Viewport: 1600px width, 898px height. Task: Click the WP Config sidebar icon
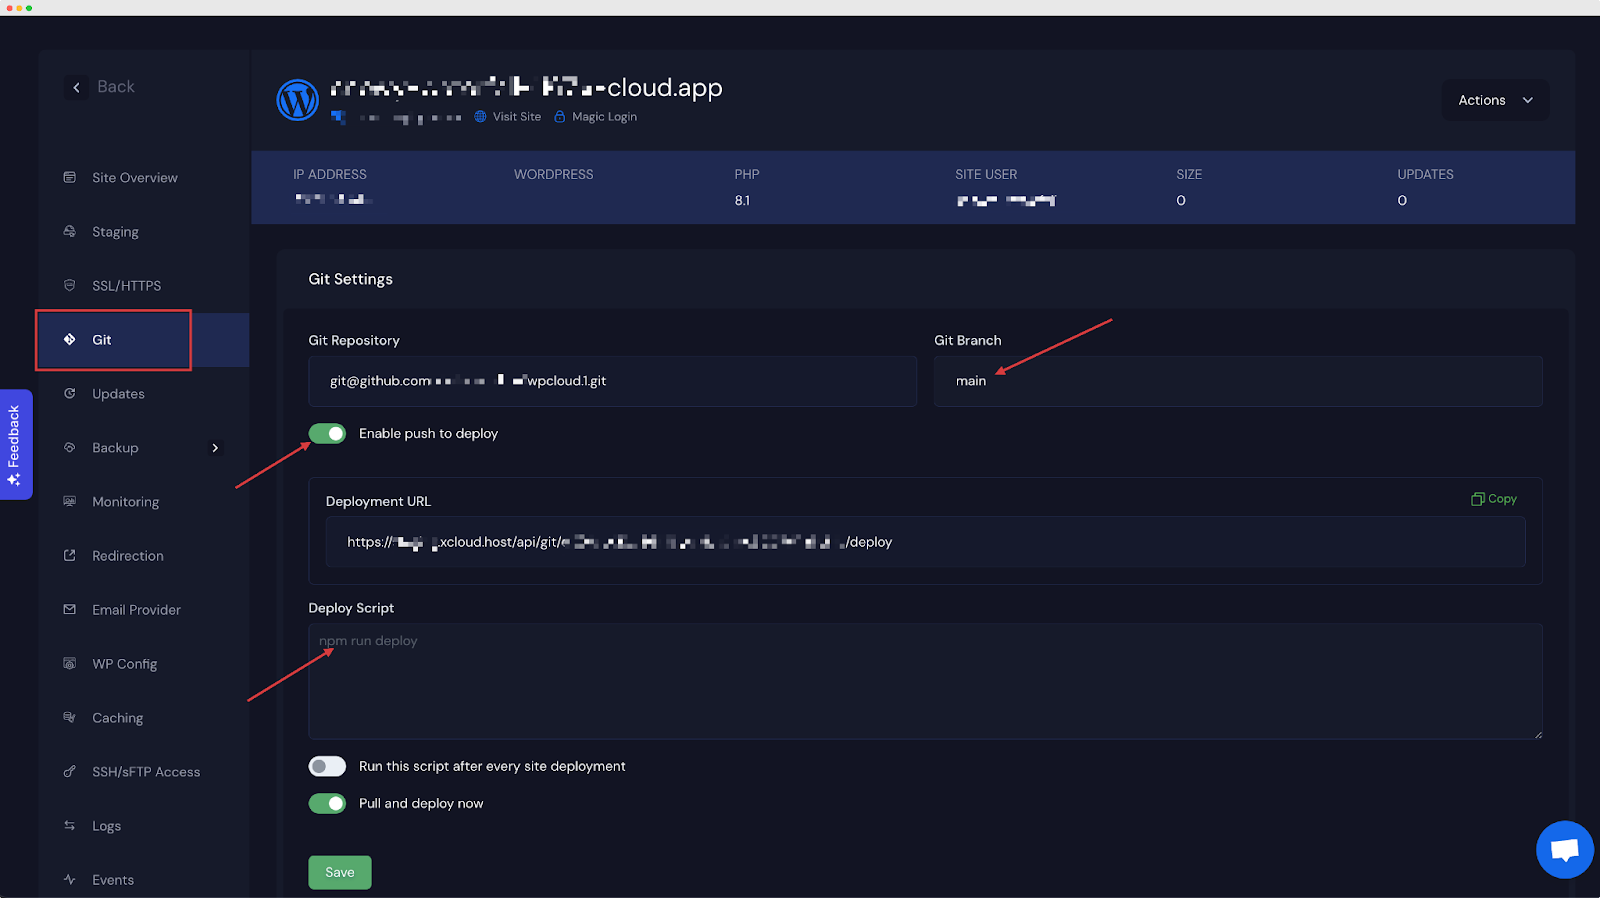coord(69,663)
